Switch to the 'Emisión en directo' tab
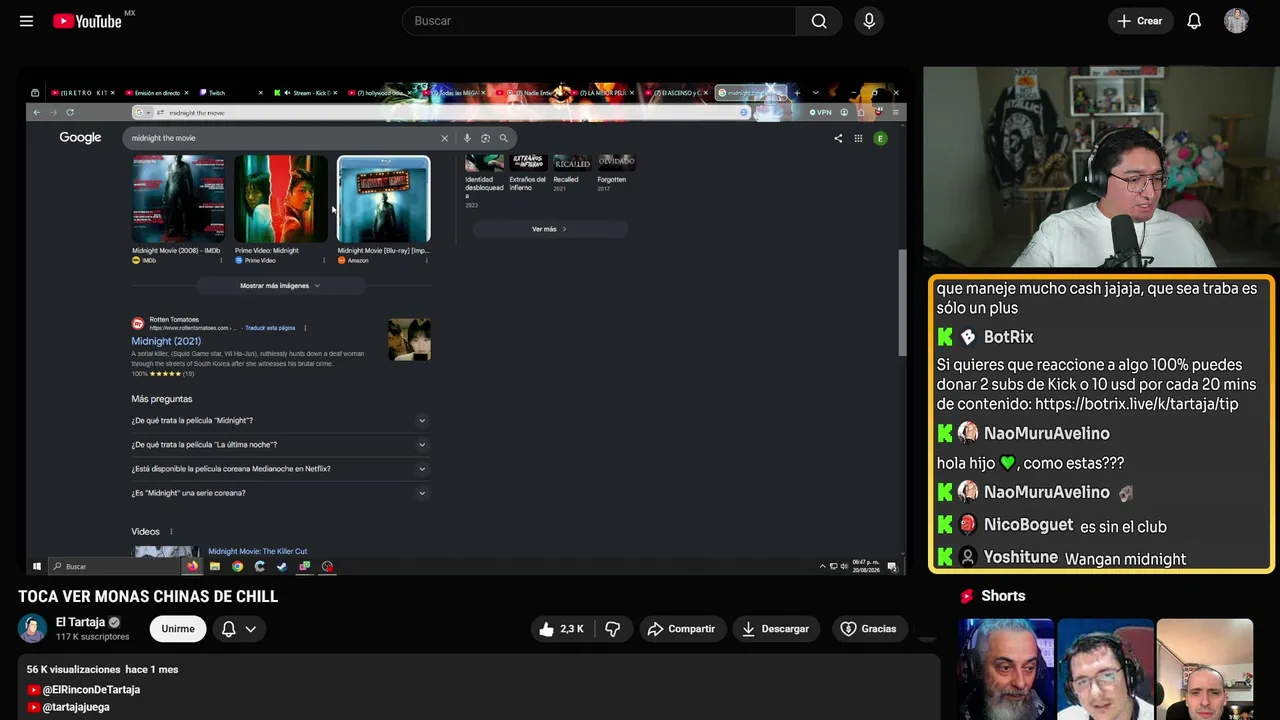Viewport: 1280px width, 720px height. (157, 93)
